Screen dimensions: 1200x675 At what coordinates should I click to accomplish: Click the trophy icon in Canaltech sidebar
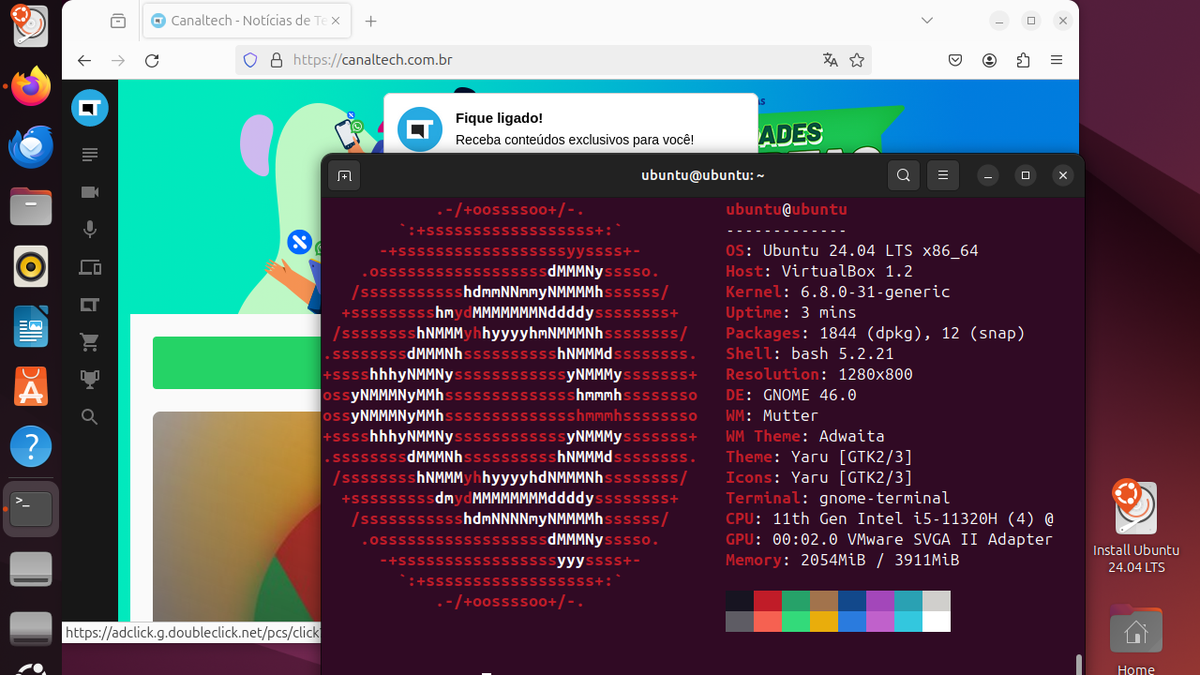click(x=90, y=379)
